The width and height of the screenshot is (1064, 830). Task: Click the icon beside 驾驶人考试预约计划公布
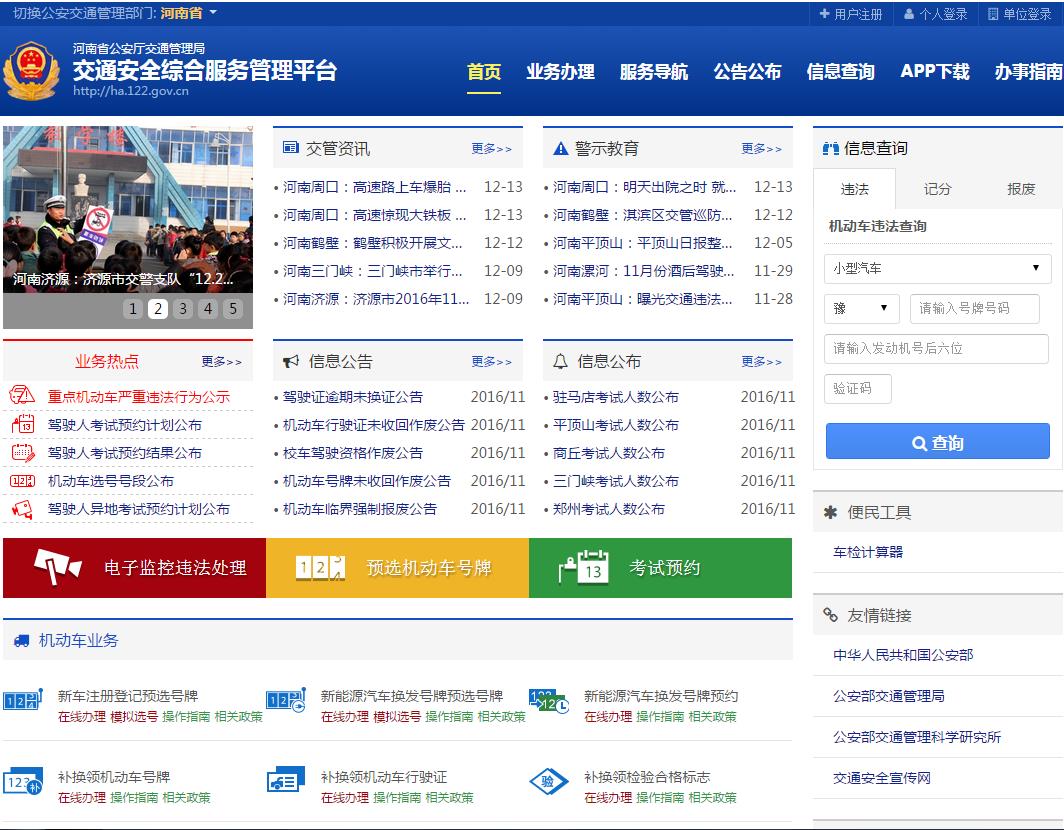tap(22, 425)
